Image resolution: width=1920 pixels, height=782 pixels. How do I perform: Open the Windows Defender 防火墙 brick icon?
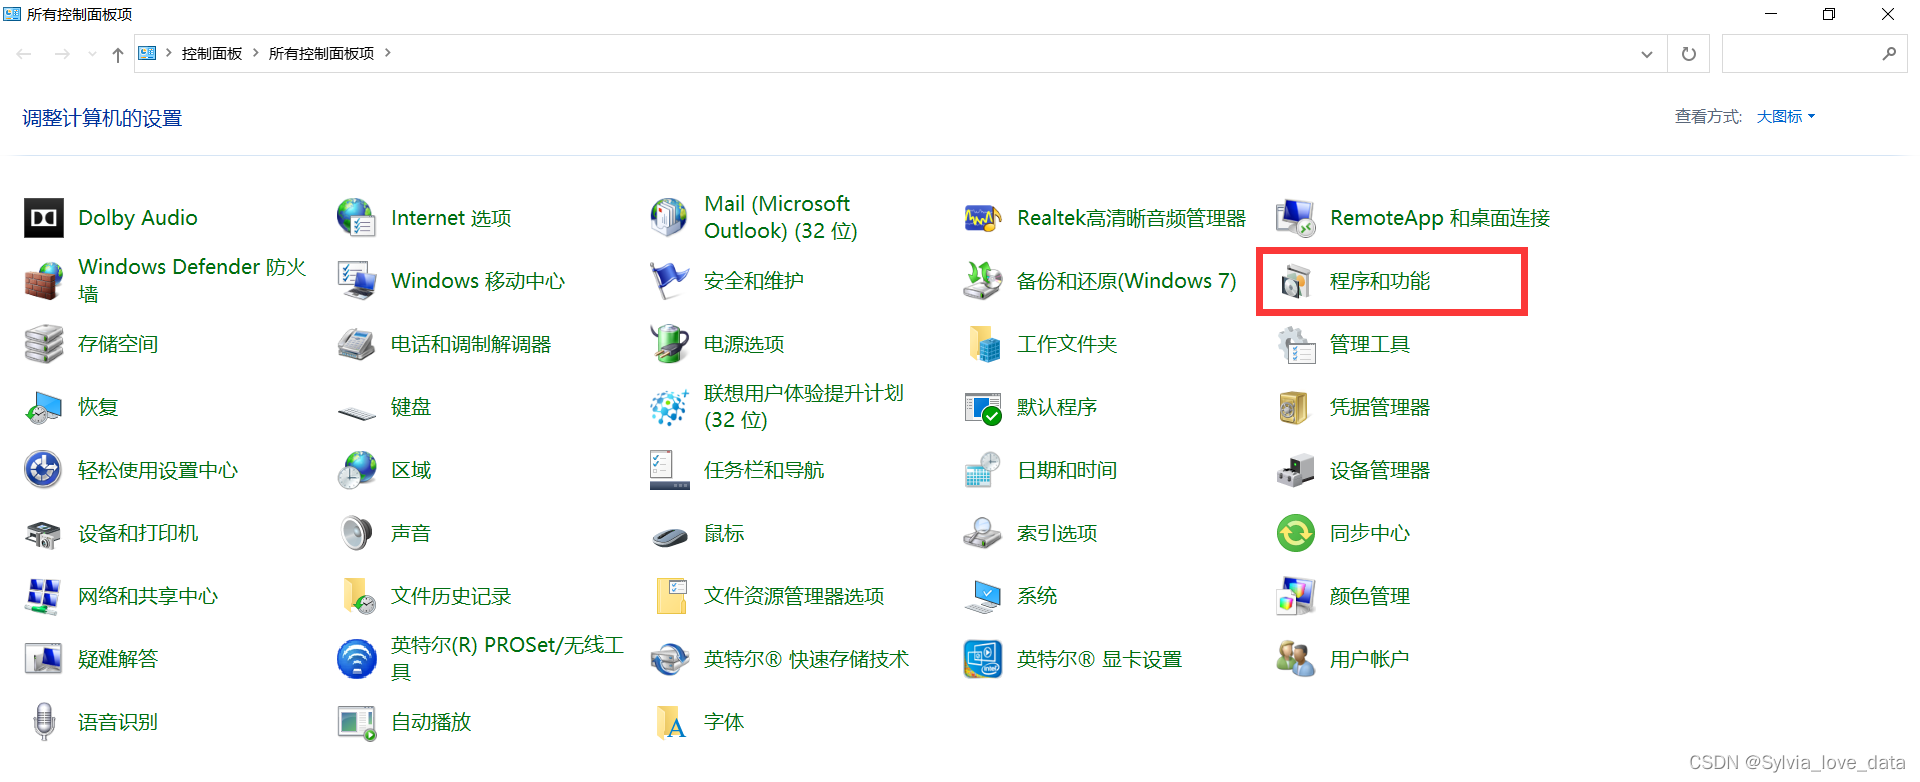(x=44, y=281)
